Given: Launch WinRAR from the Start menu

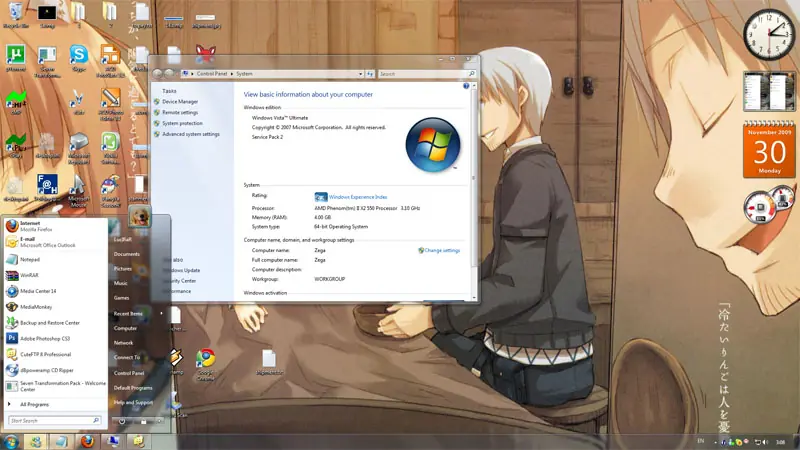Looking at the screenshot, I should pos(54,276).
